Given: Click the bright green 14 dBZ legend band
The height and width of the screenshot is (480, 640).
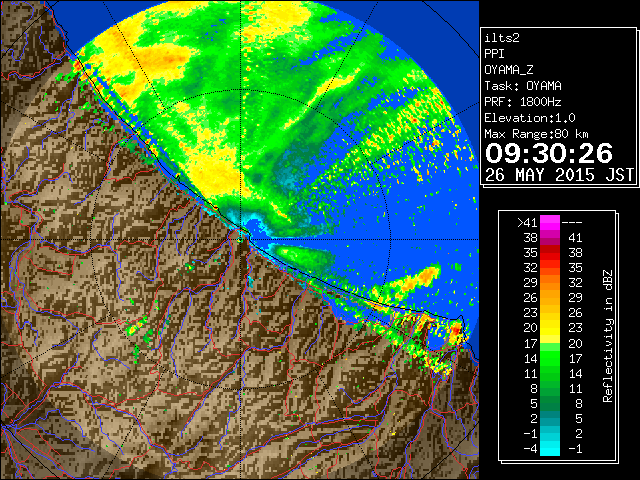Looking at the screenshot, I should click(x=550, y=358).
